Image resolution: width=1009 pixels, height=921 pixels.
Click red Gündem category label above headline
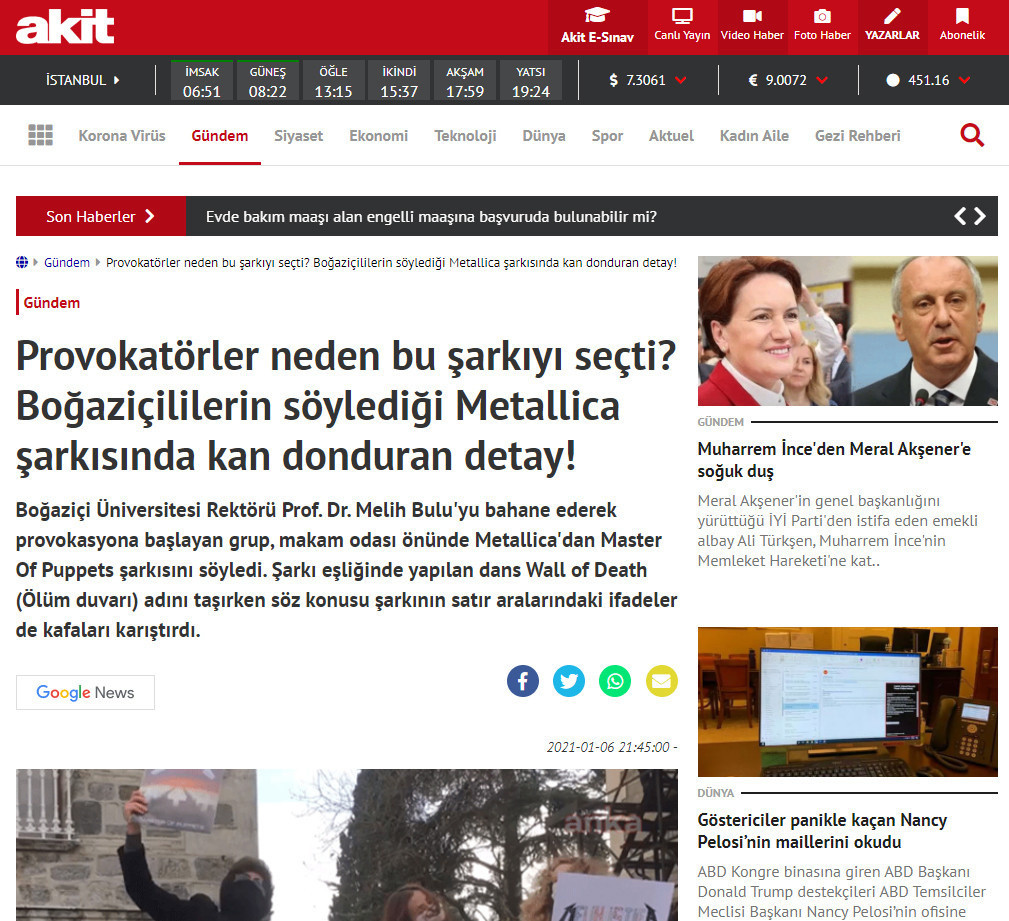tap(51, 302)
